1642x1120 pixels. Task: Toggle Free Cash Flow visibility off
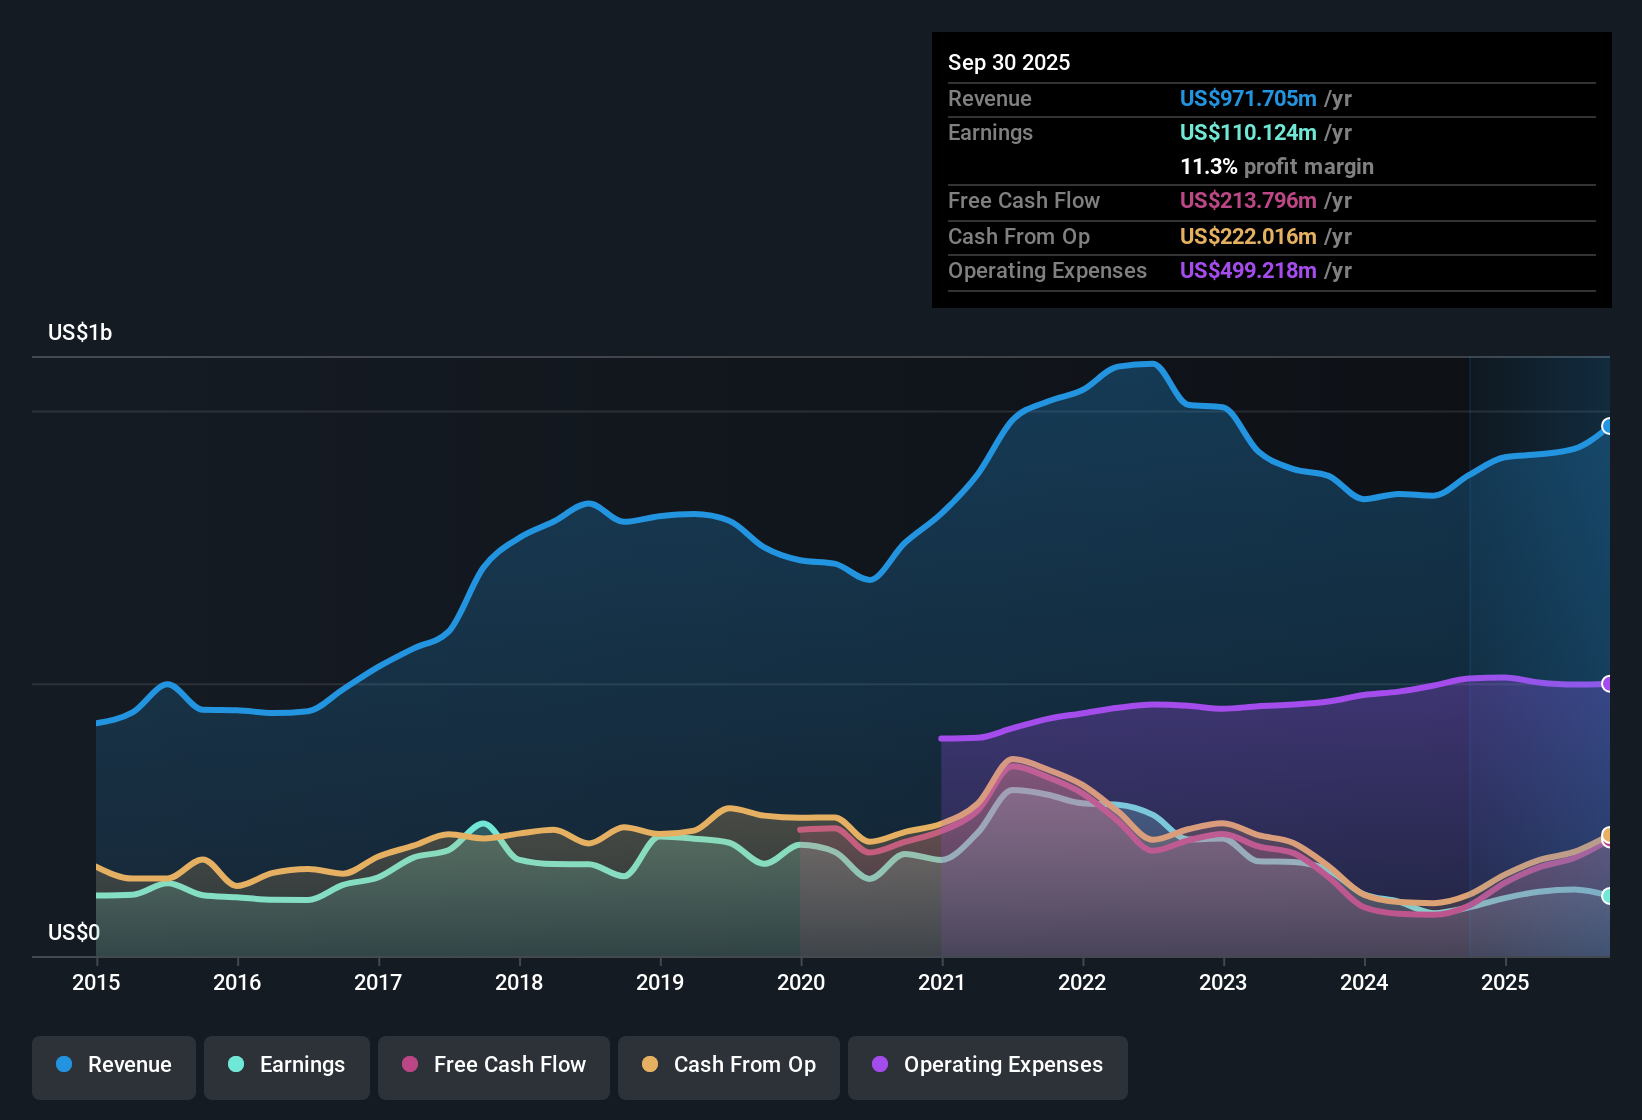(x=493, y=1065)
